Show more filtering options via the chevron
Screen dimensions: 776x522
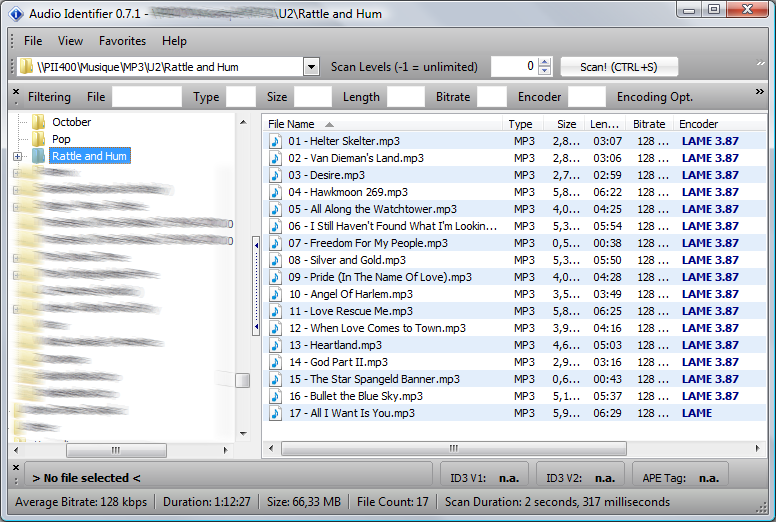coord(760,92)
